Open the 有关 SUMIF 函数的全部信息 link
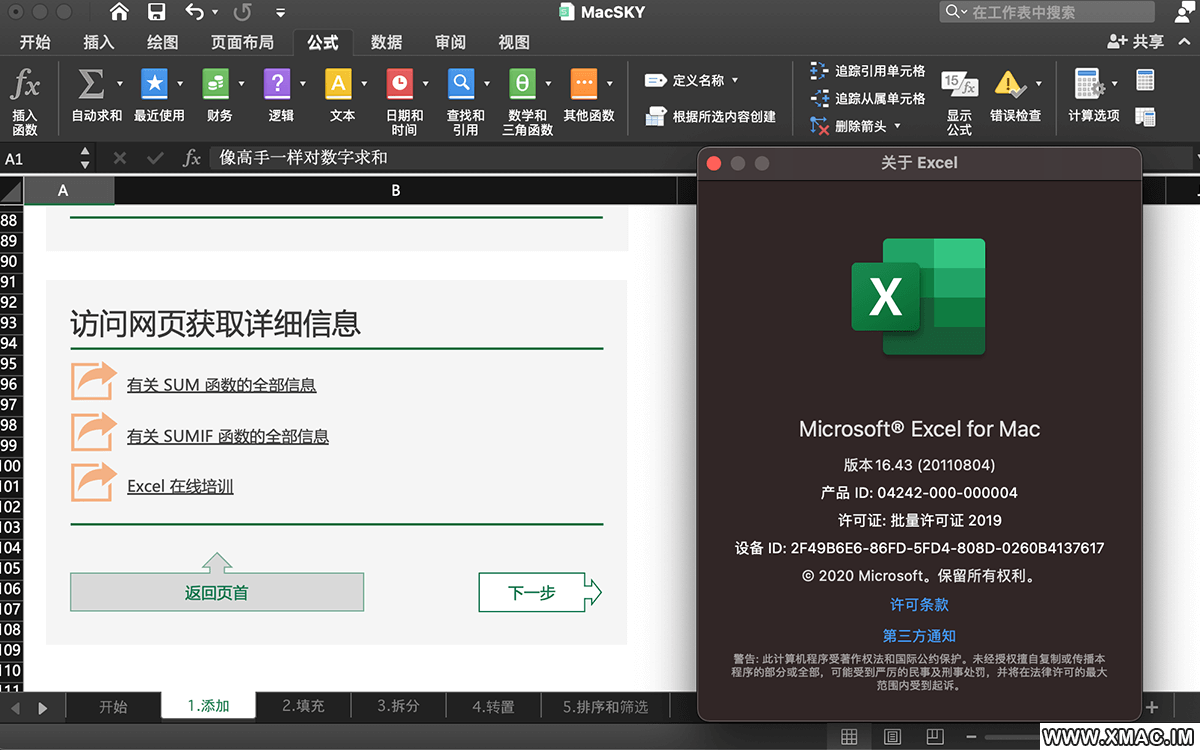The width and height of the screenshot is (1200, 750). [x=228, y=436]
